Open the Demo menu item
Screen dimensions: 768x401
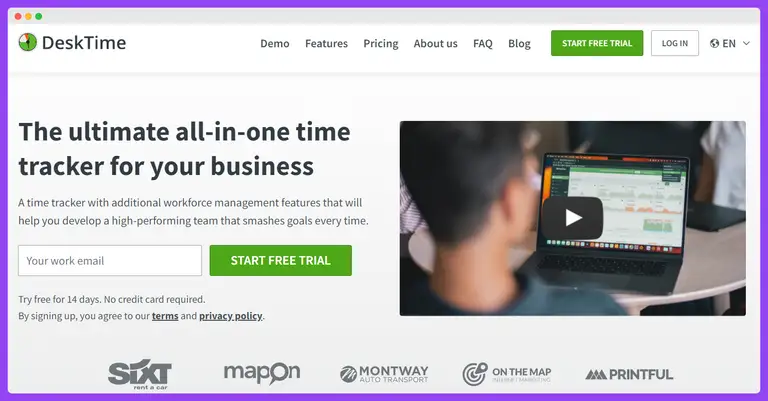point(275,44)
